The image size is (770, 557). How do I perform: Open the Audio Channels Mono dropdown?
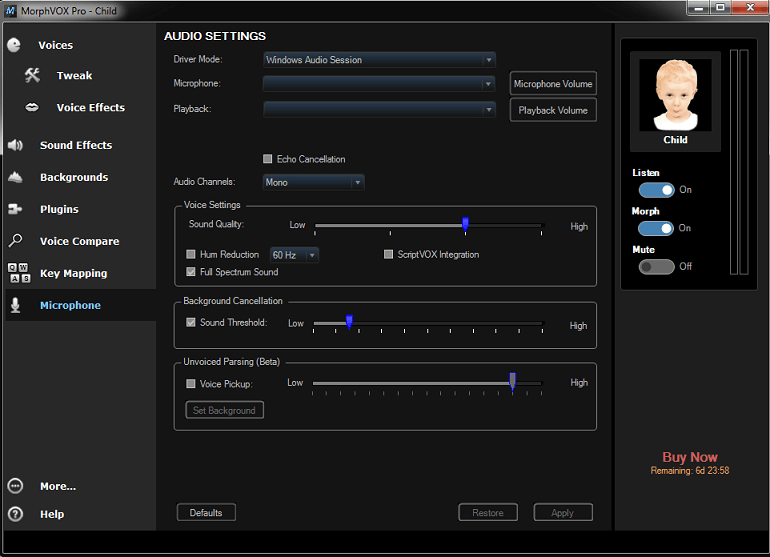tap(314, 182)
